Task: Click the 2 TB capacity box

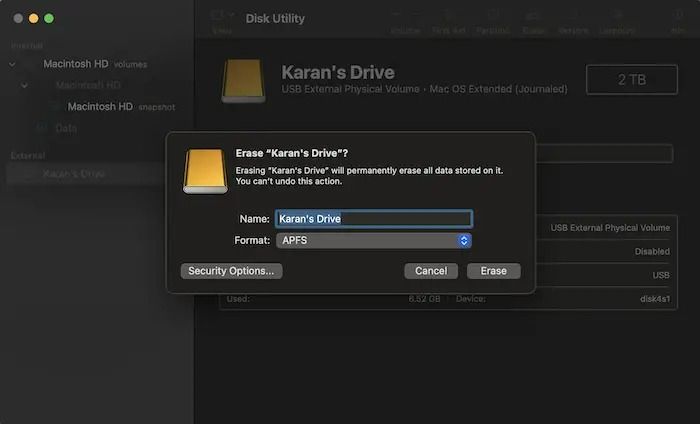Action: click(632, 80)
